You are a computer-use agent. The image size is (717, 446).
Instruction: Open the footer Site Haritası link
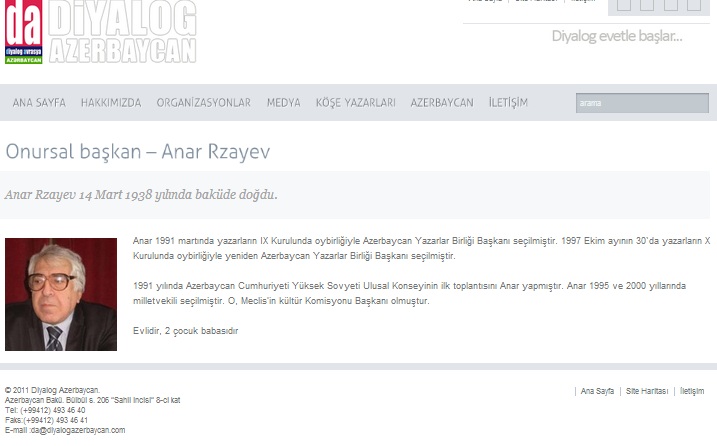647,391
